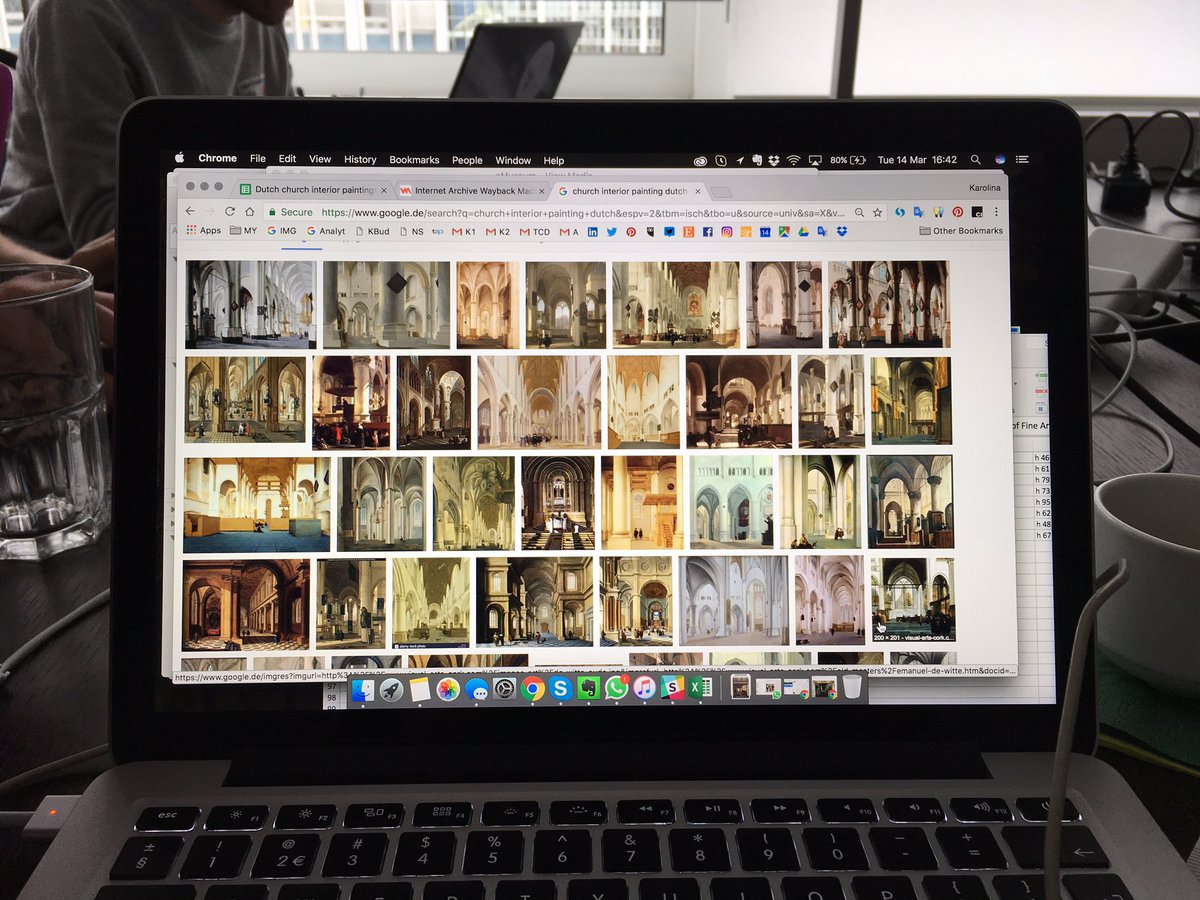Bookmark this page with the star icon
1200x900 pixels.
tap(877, 212)
